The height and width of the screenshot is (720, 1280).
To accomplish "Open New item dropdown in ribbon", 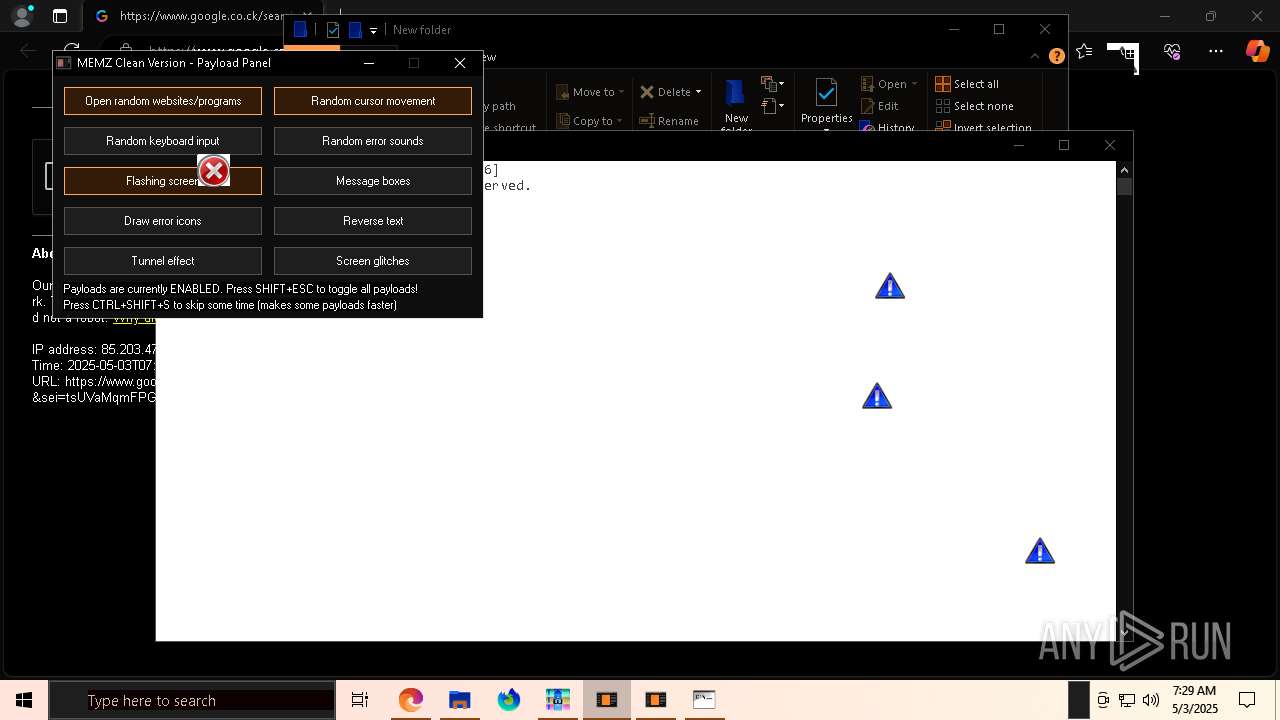I will [x=772, y=84].
